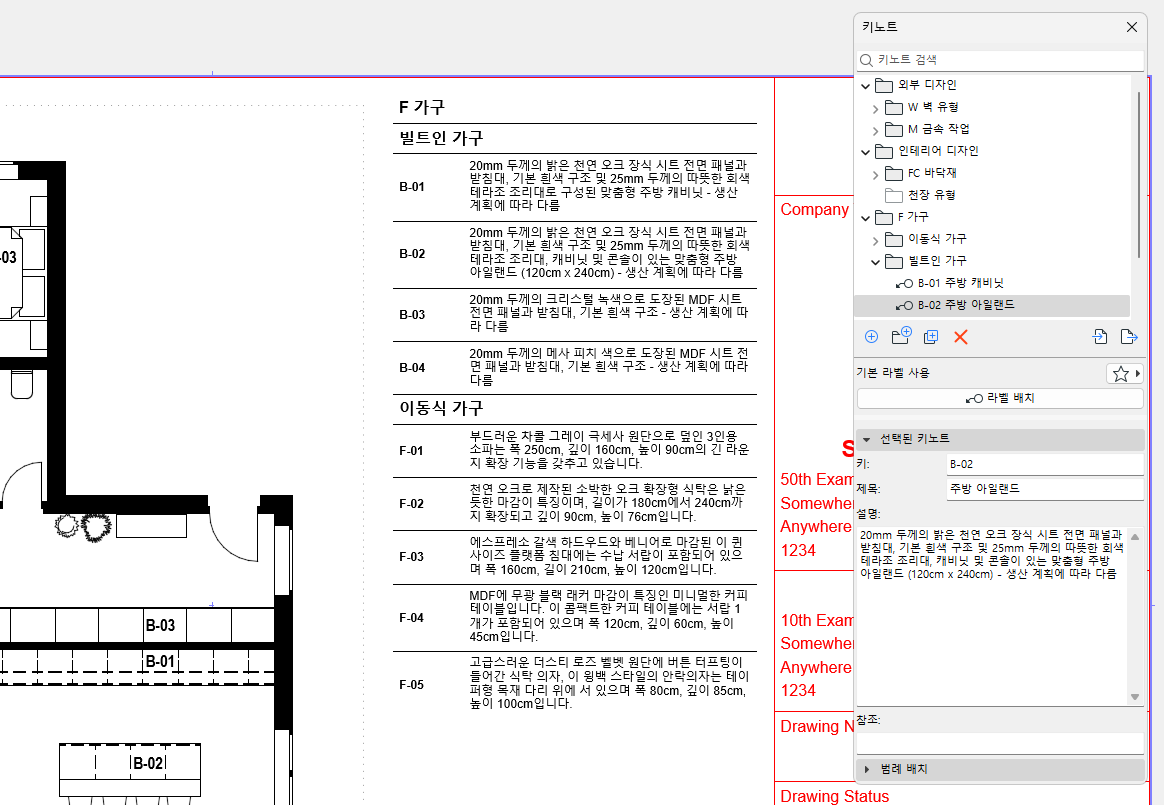Click the keynote tree vertical scrollbar
The width and height of the screenshot is (1164, 805).
click(x=1139, y=175)
